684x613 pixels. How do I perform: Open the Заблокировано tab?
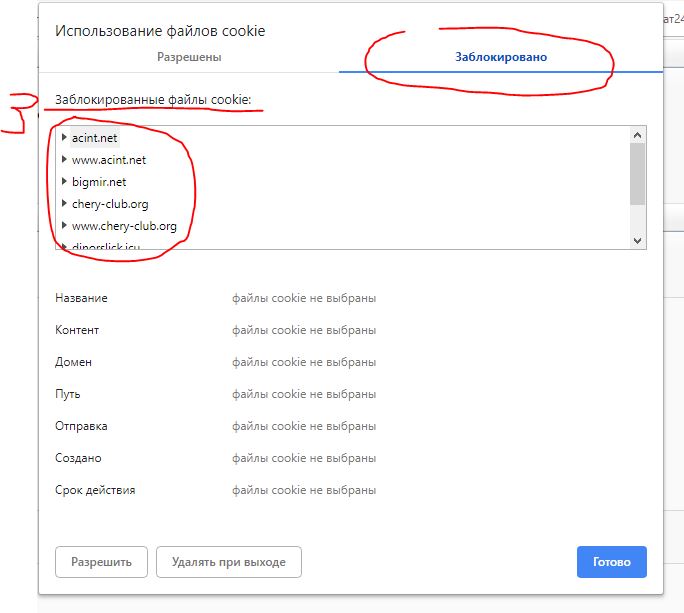click(x=501, y=57)
